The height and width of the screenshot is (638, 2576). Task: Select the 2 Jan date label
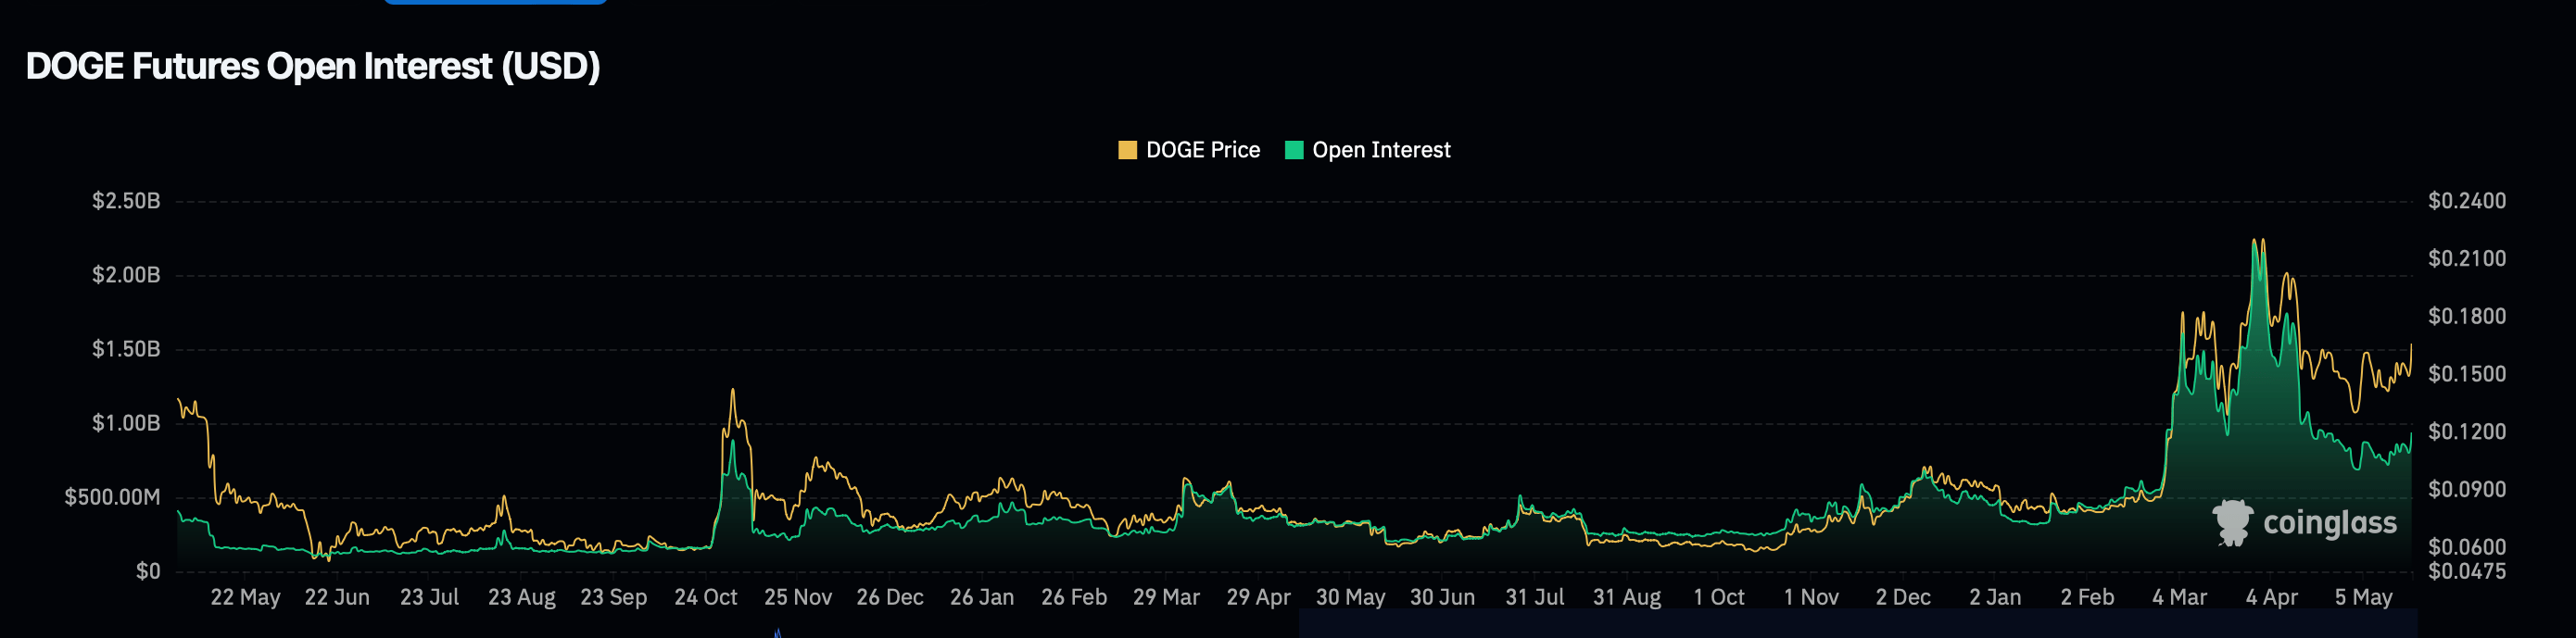coord(1995,597)
